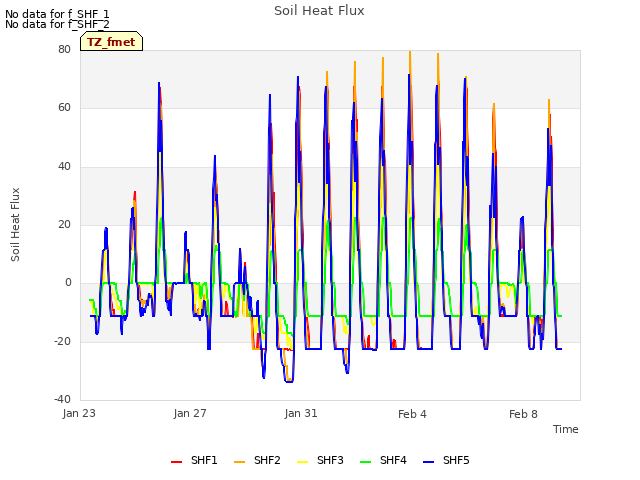
Task: Click the Feb 8 x-axis tick label
Action: 523,414
